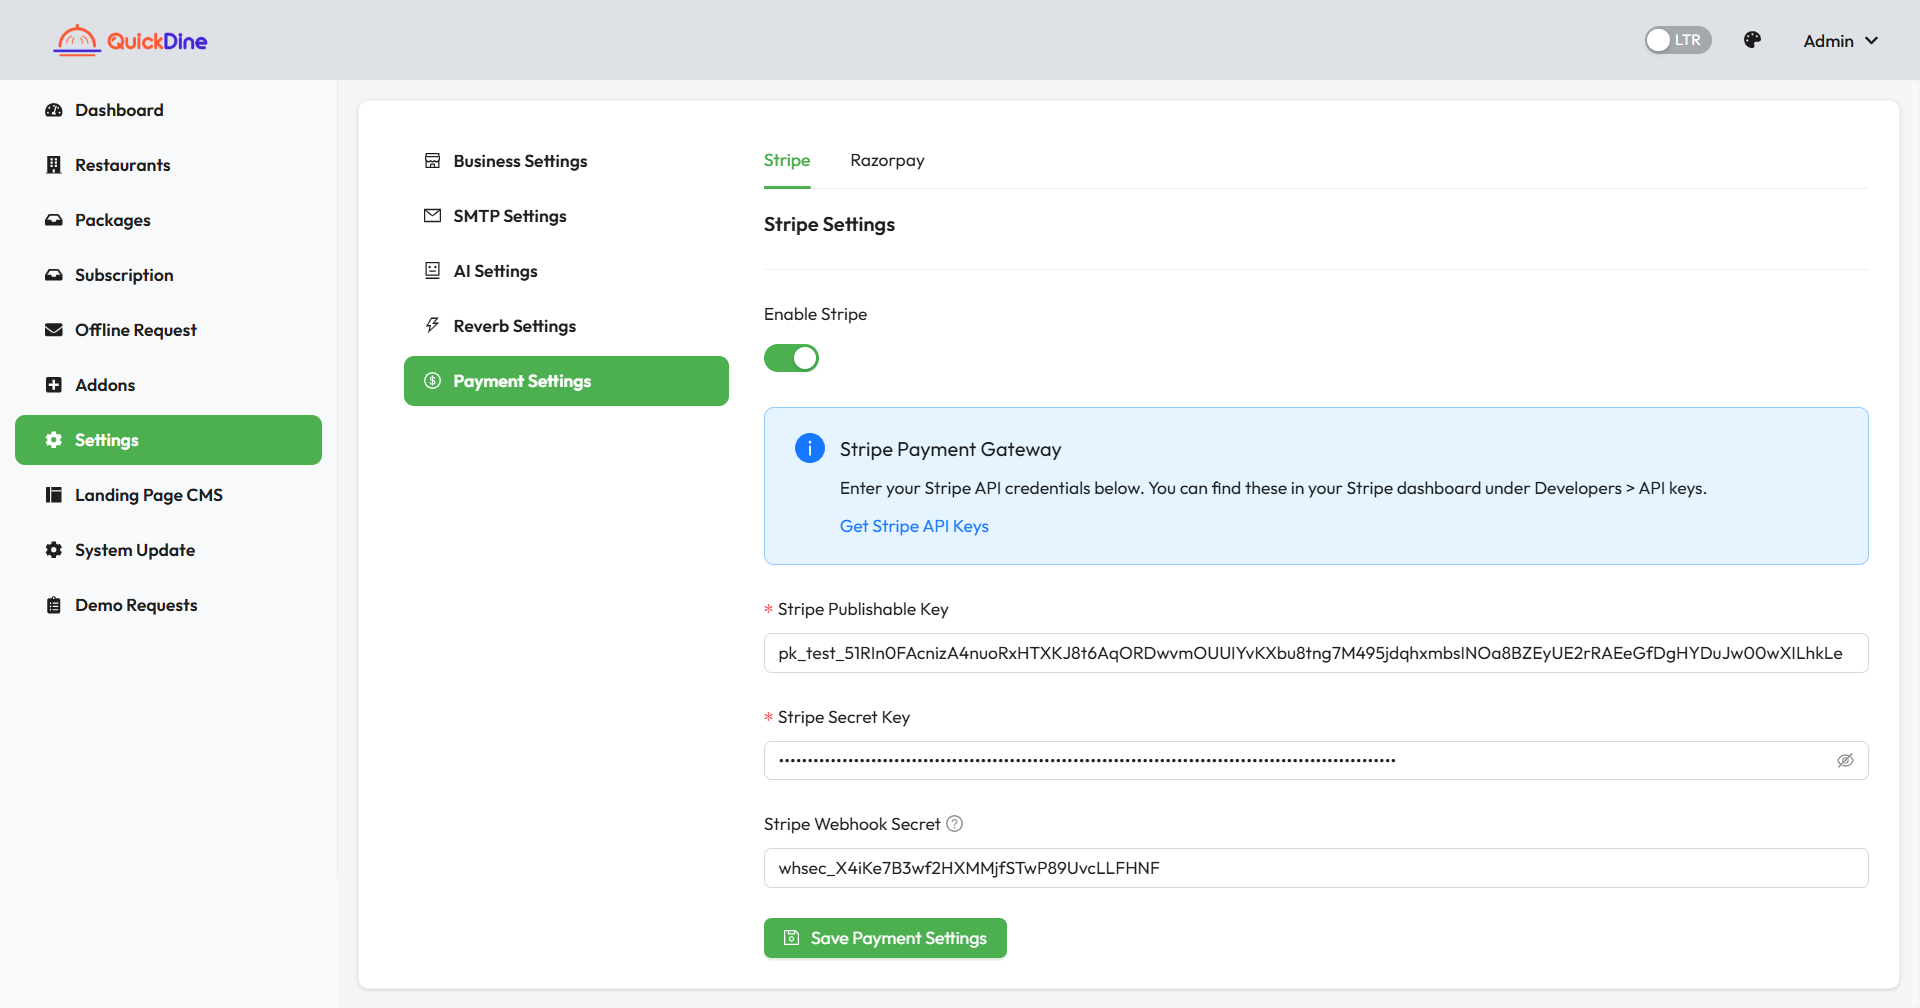Image resolution: width=1920 pixels, height=1008 pixels.
Task: Focus the Stripe Webhook Secret field
Action: pyautogui.click(x=1316, y=868)
